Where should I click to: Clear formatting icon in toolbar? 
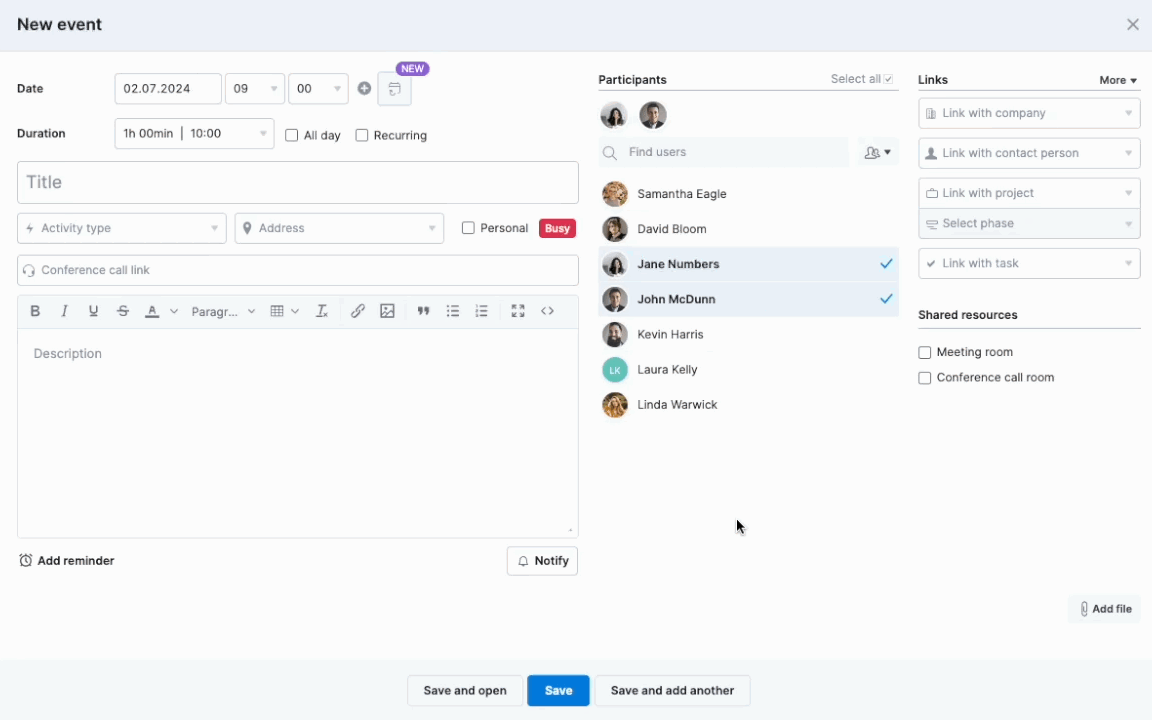(x=322, y=311)
